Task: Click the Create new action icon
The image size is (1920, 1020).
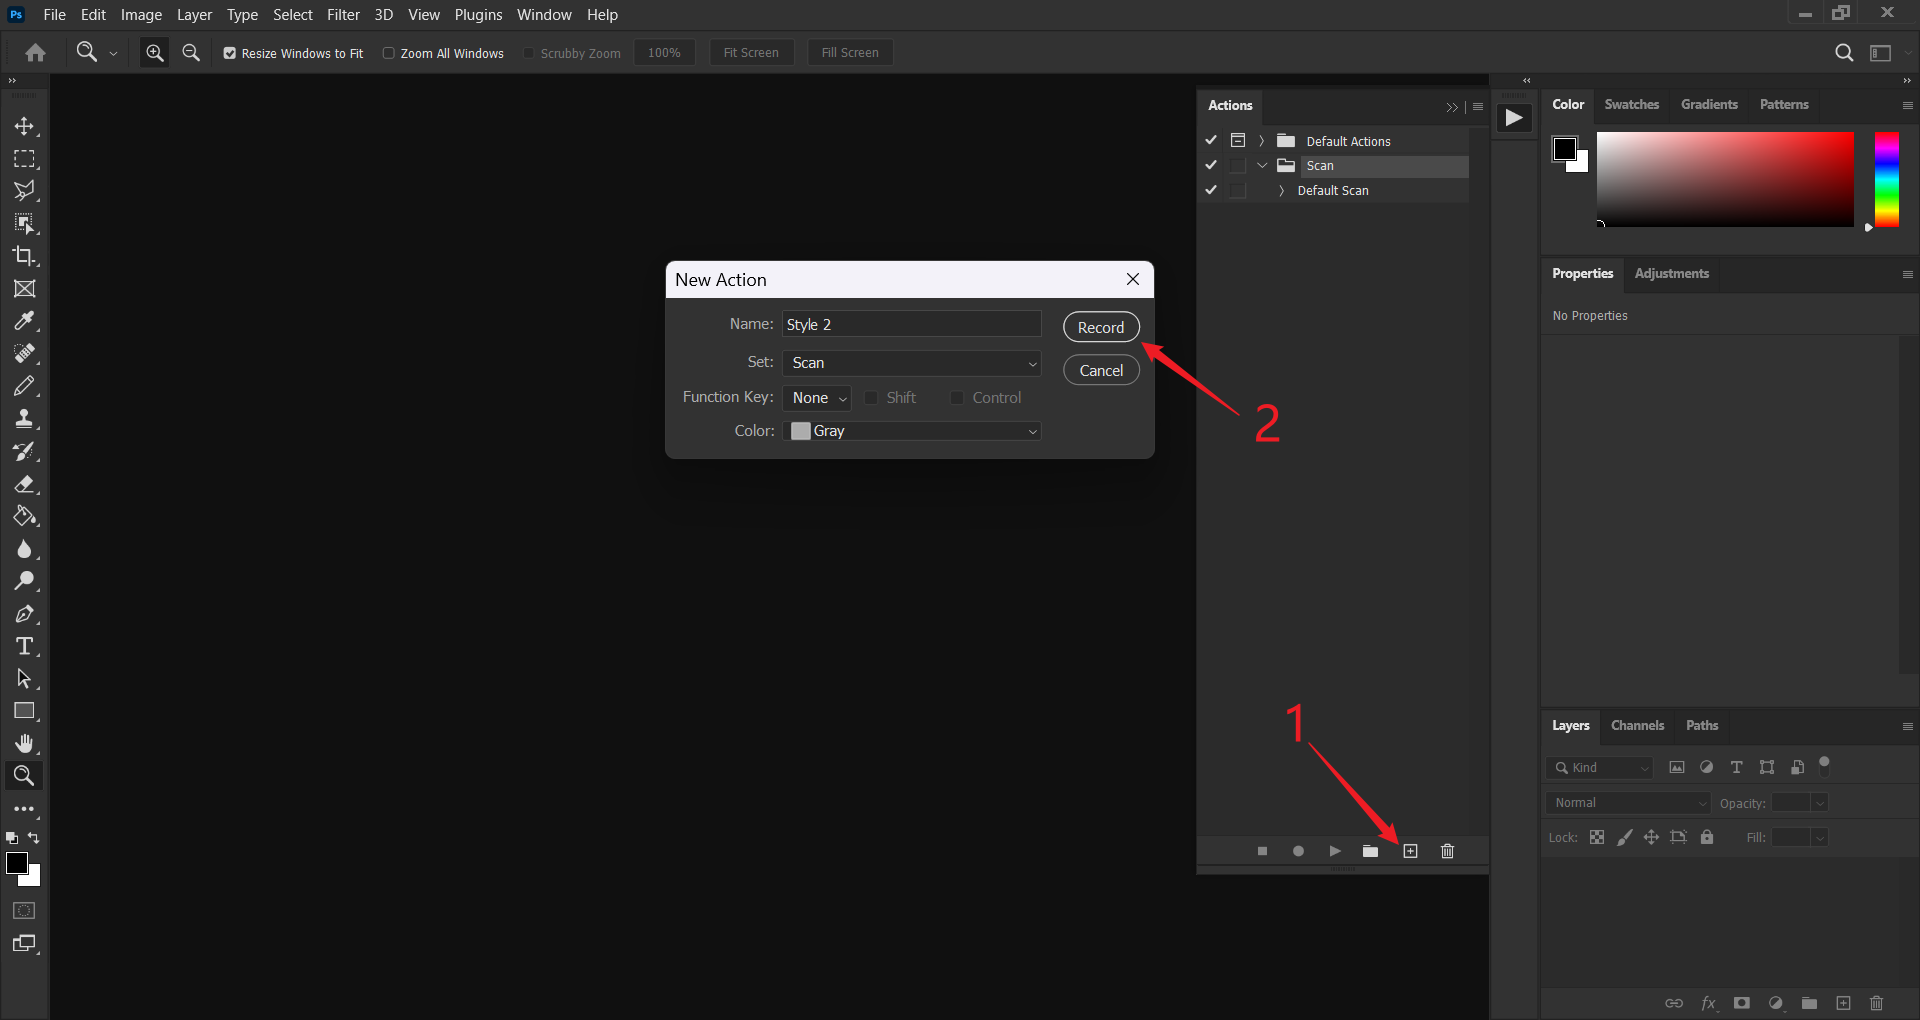Action: pyautogui.click(x=1410, y=851)
